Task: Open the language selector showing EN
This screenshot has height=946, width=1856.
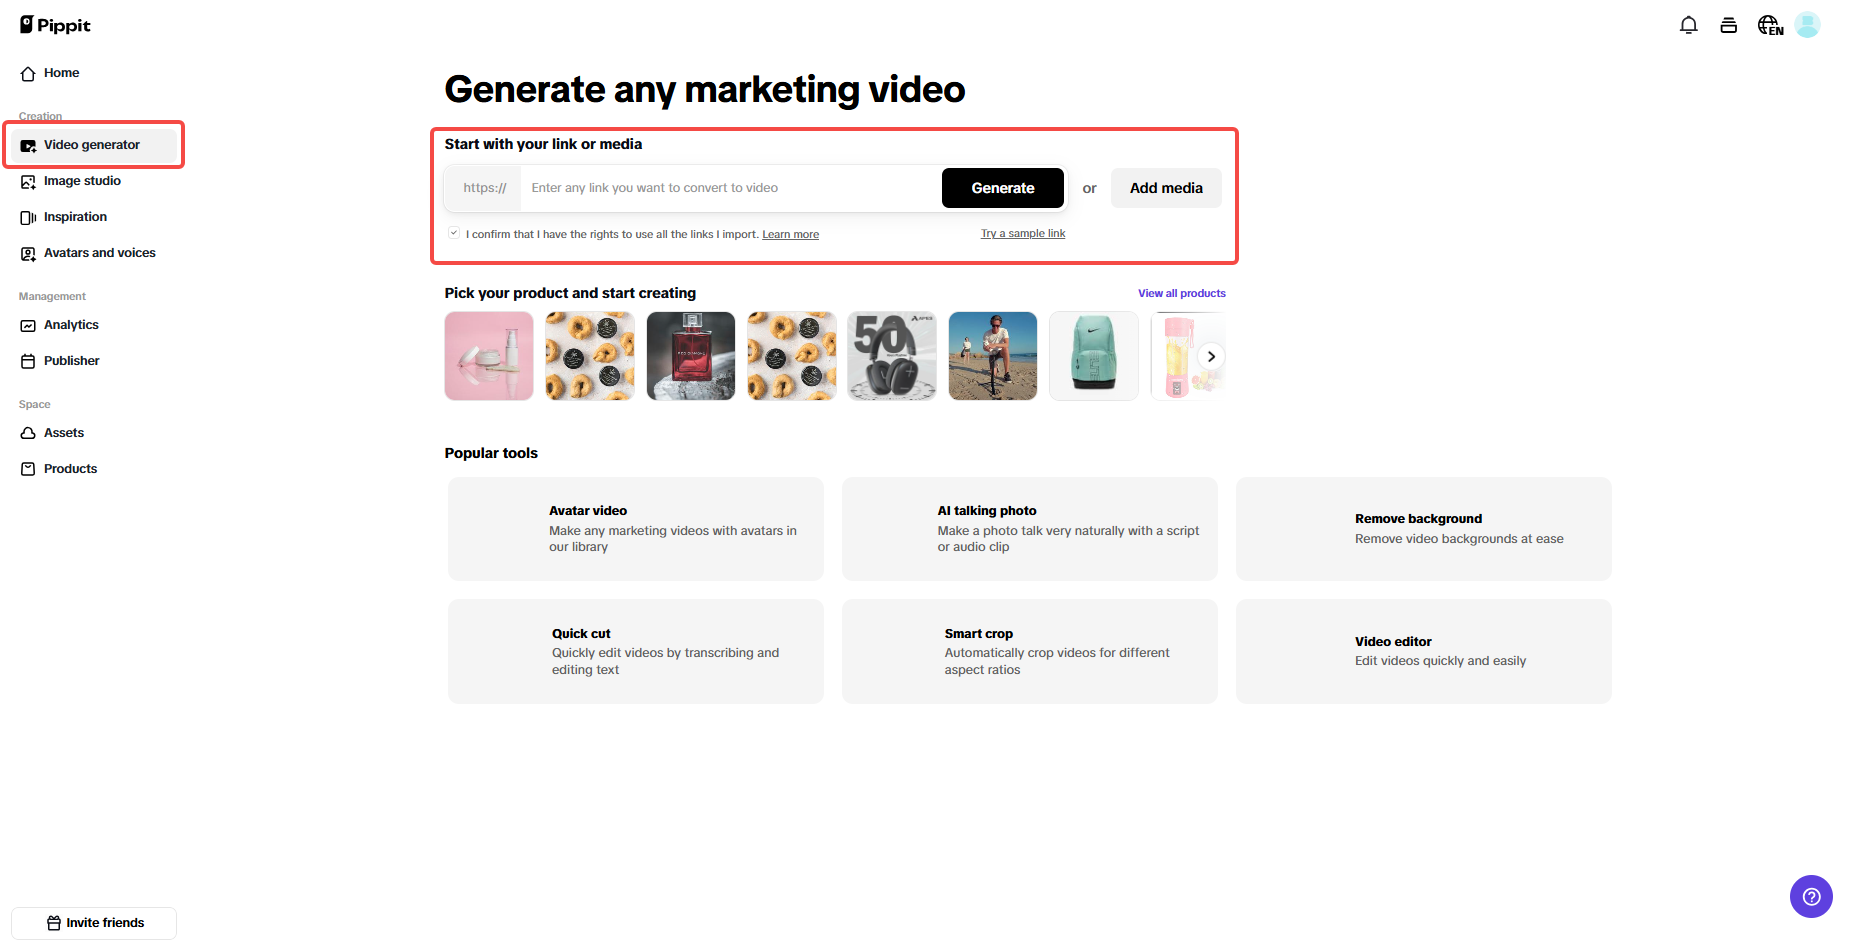Action: click(x=1769, y=24)
